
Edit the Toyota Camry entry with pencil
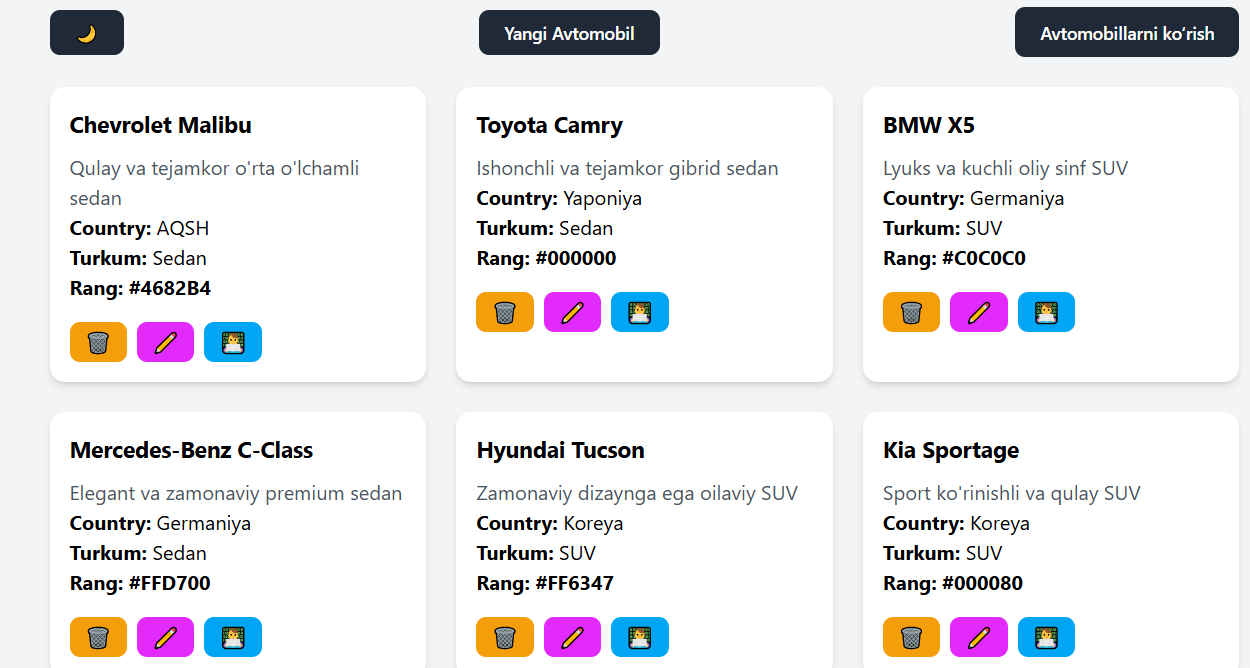coord(572,312)
